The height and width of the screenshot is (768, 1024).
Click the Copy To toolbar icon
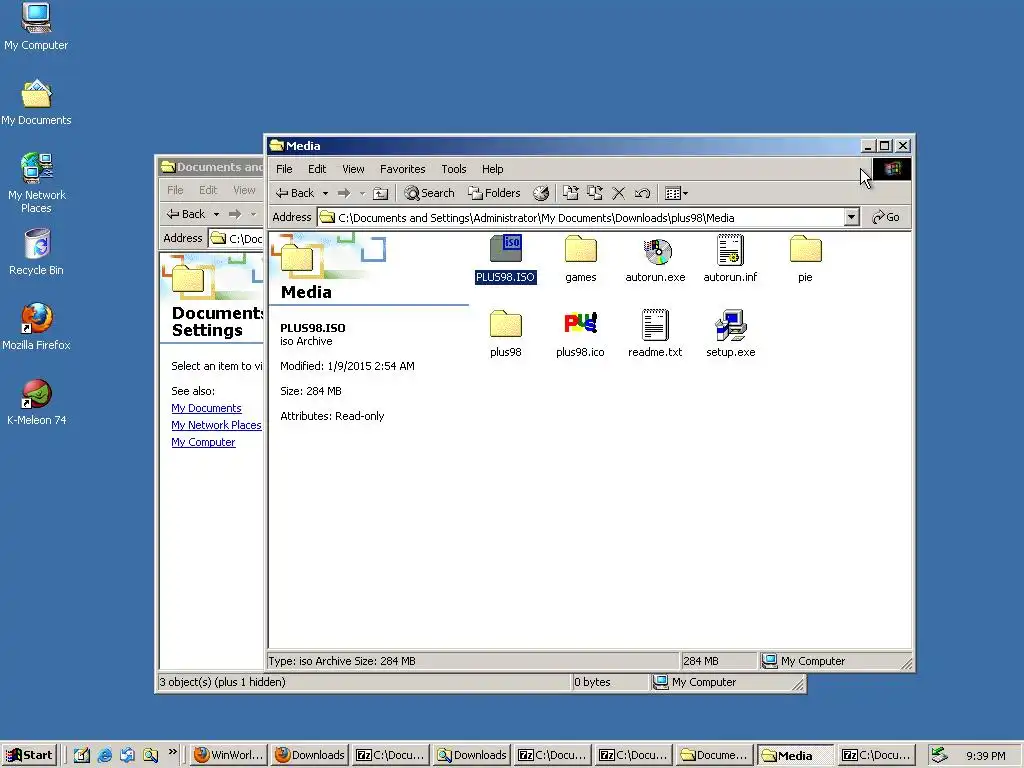(x=594, y=193)
